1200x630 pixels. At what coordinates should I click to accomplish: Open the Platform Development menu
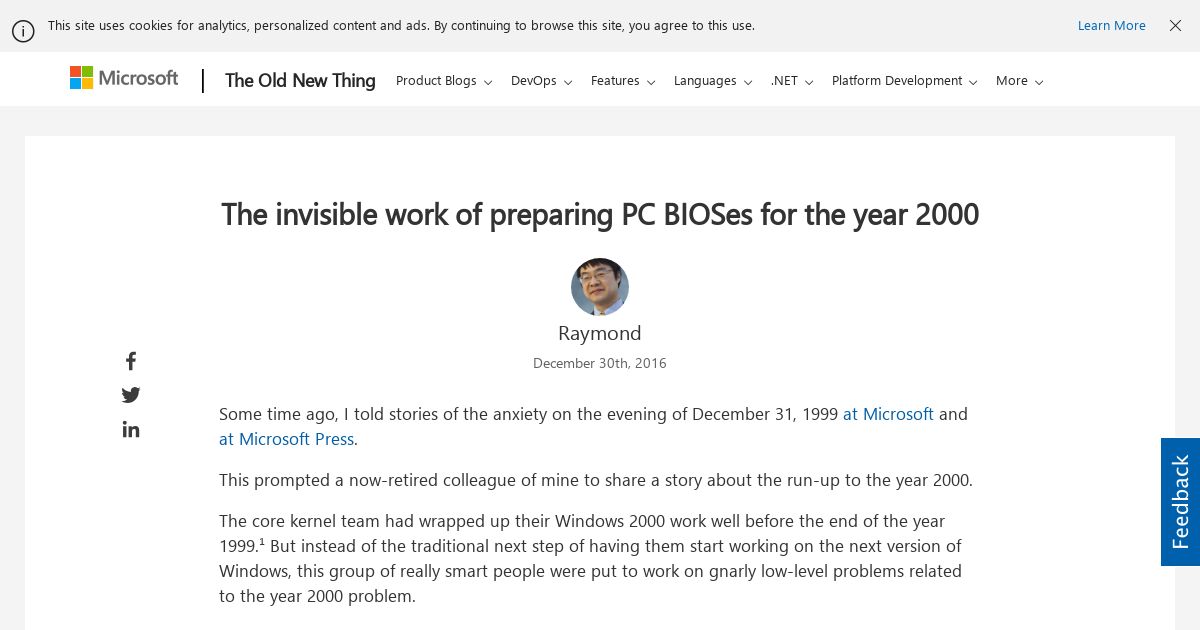point(905,81)
